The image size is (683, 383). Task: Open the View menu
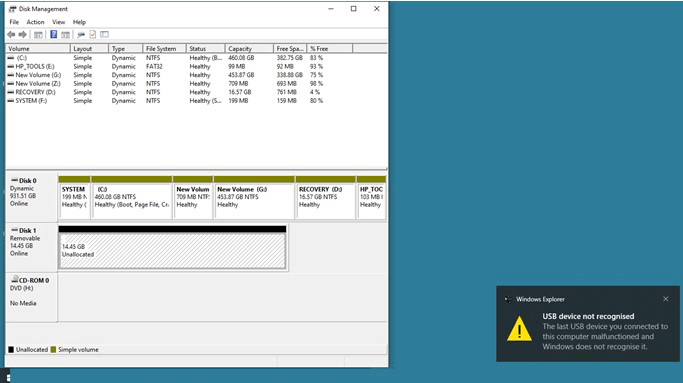(58, 22)
